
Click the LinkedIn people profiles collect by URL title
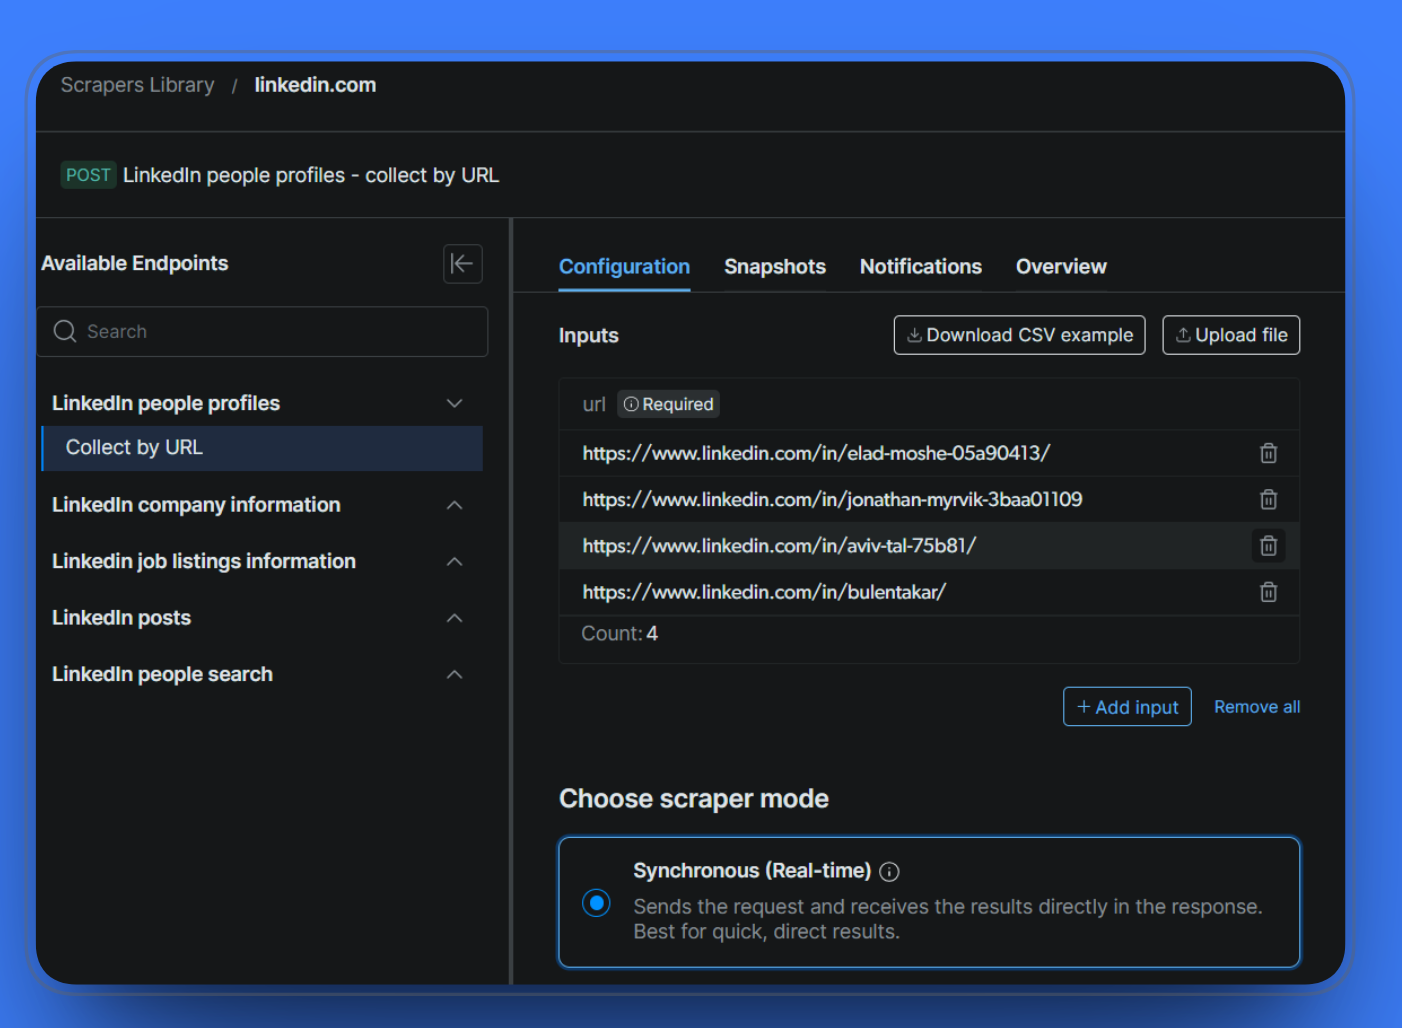pos(311,175)
